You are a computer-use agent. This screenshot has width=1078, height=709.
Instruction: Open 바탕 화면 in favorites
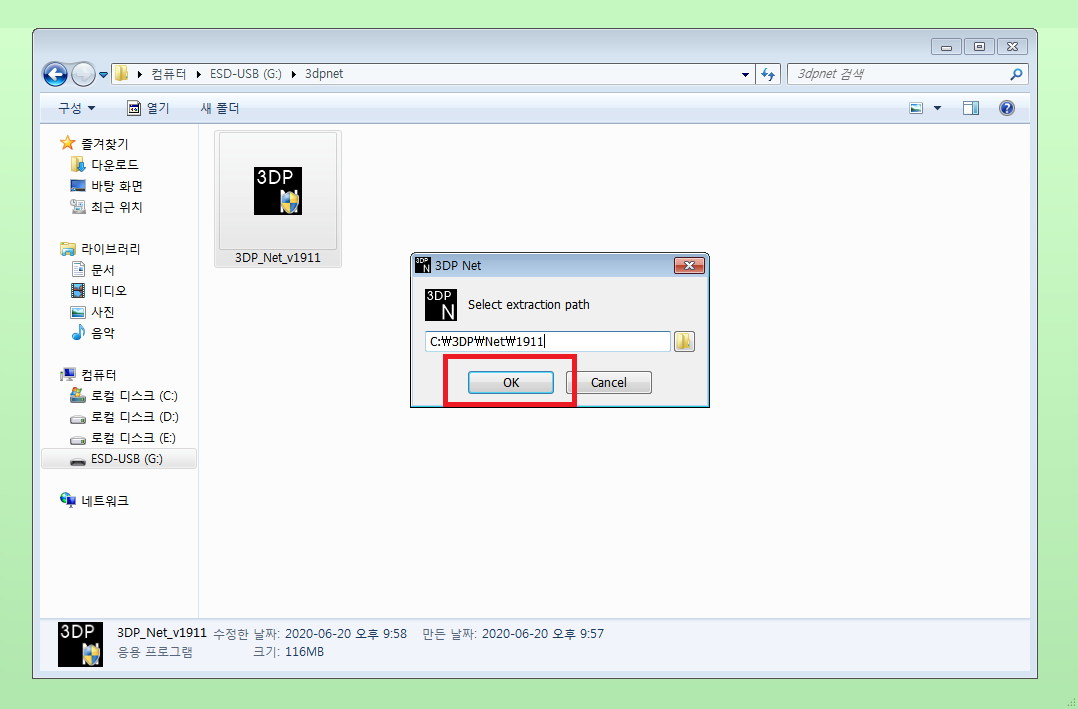click(x=117, y=186)
